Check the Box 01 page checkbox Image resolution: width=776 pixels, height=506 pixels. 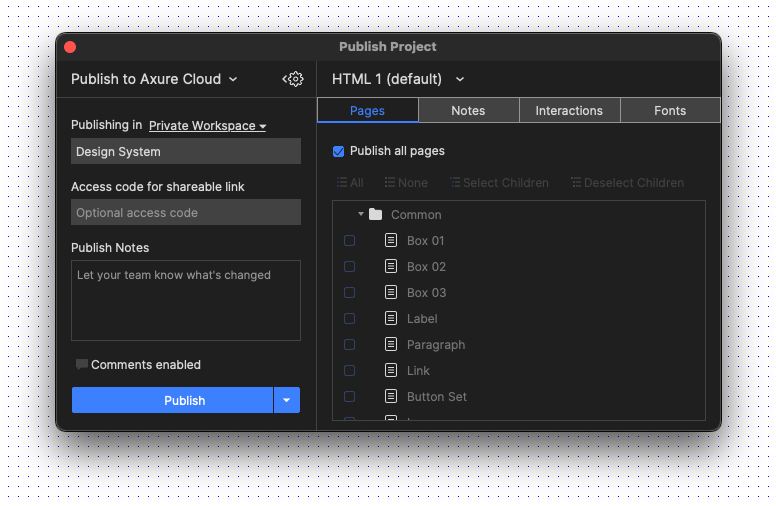point(349,241)
